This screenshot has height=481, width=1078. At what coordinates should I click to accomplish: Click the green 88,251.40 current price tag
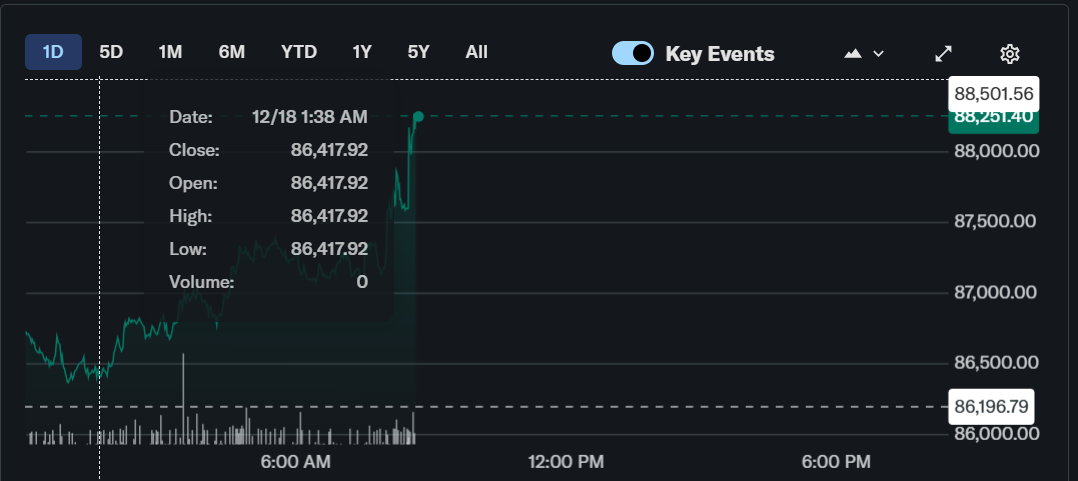pyautogui.click(x=993, y=119)
